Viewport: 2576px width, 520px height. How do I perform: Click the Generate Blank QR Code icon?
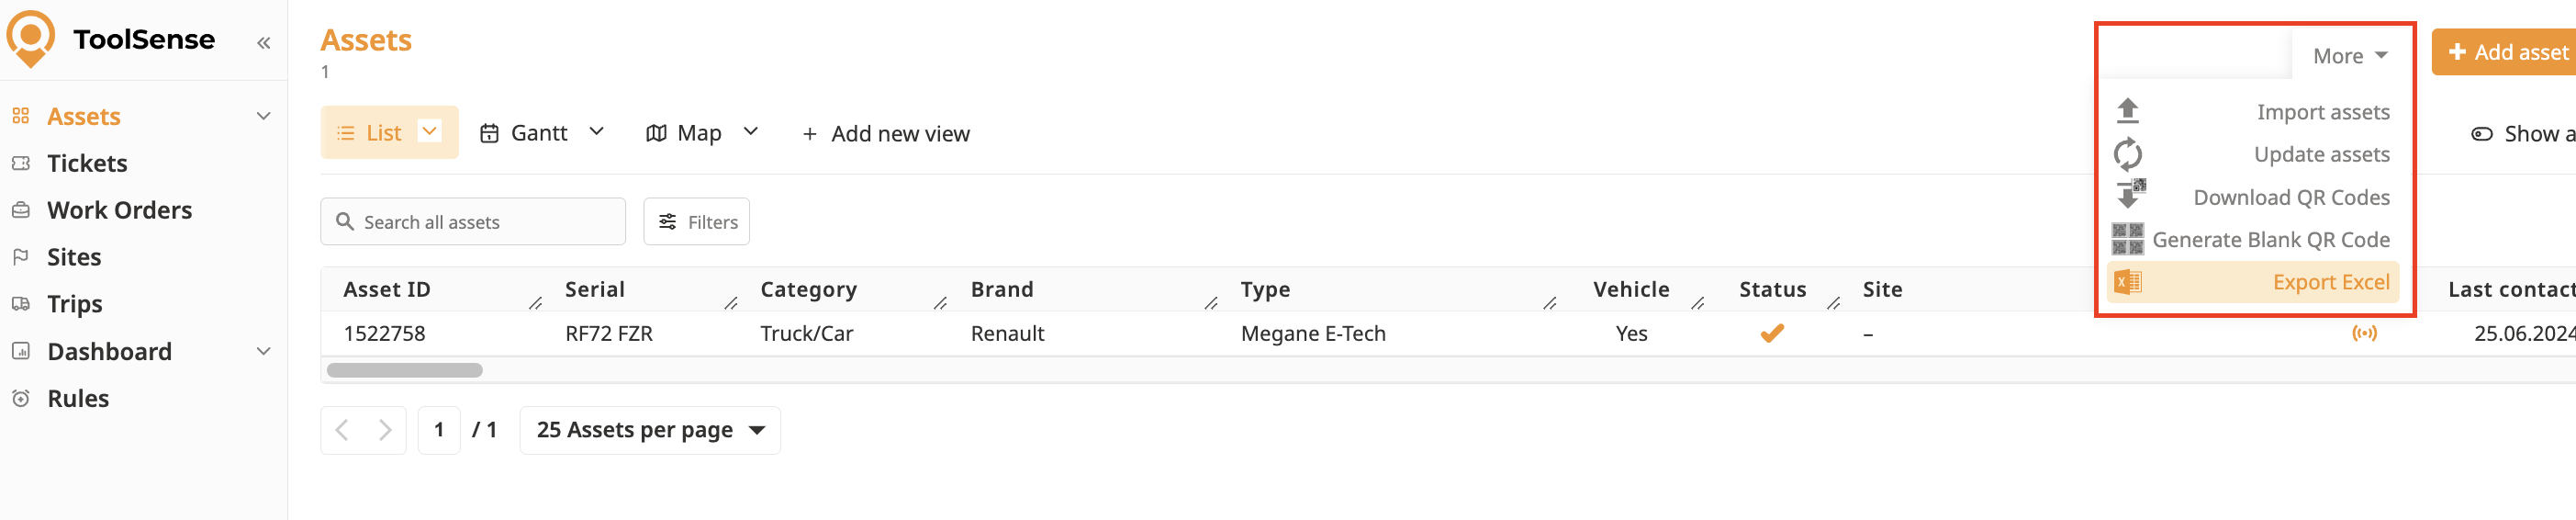click(x=2127, y=239)
